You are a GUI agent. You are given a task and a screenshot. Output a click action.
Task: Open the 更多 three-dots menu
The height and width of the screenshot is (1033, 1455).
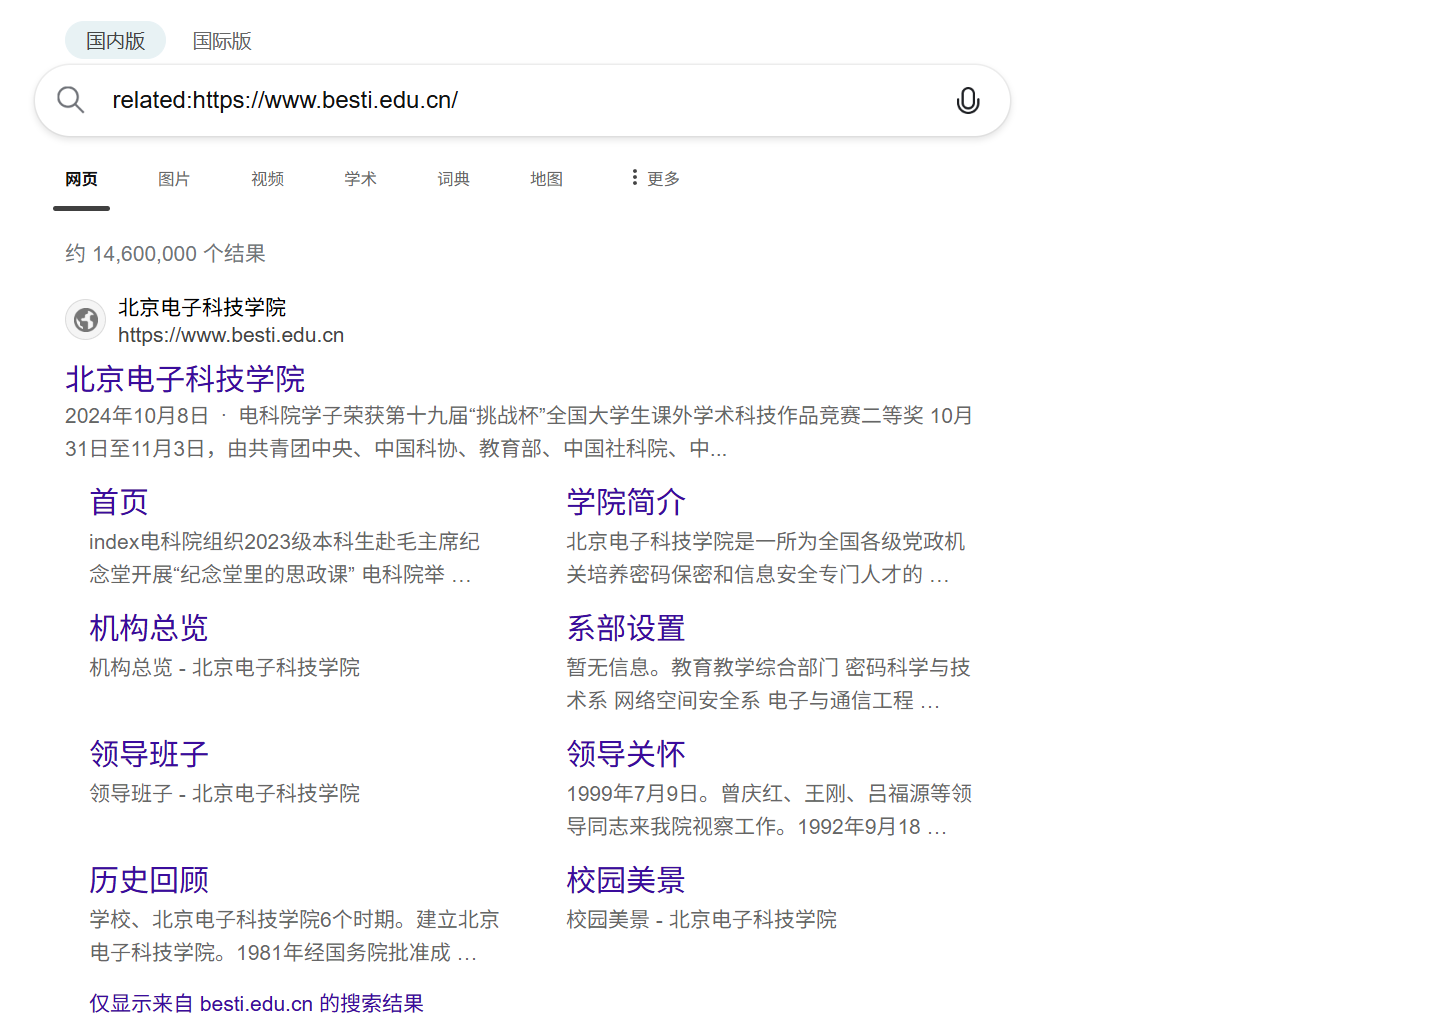655,178
